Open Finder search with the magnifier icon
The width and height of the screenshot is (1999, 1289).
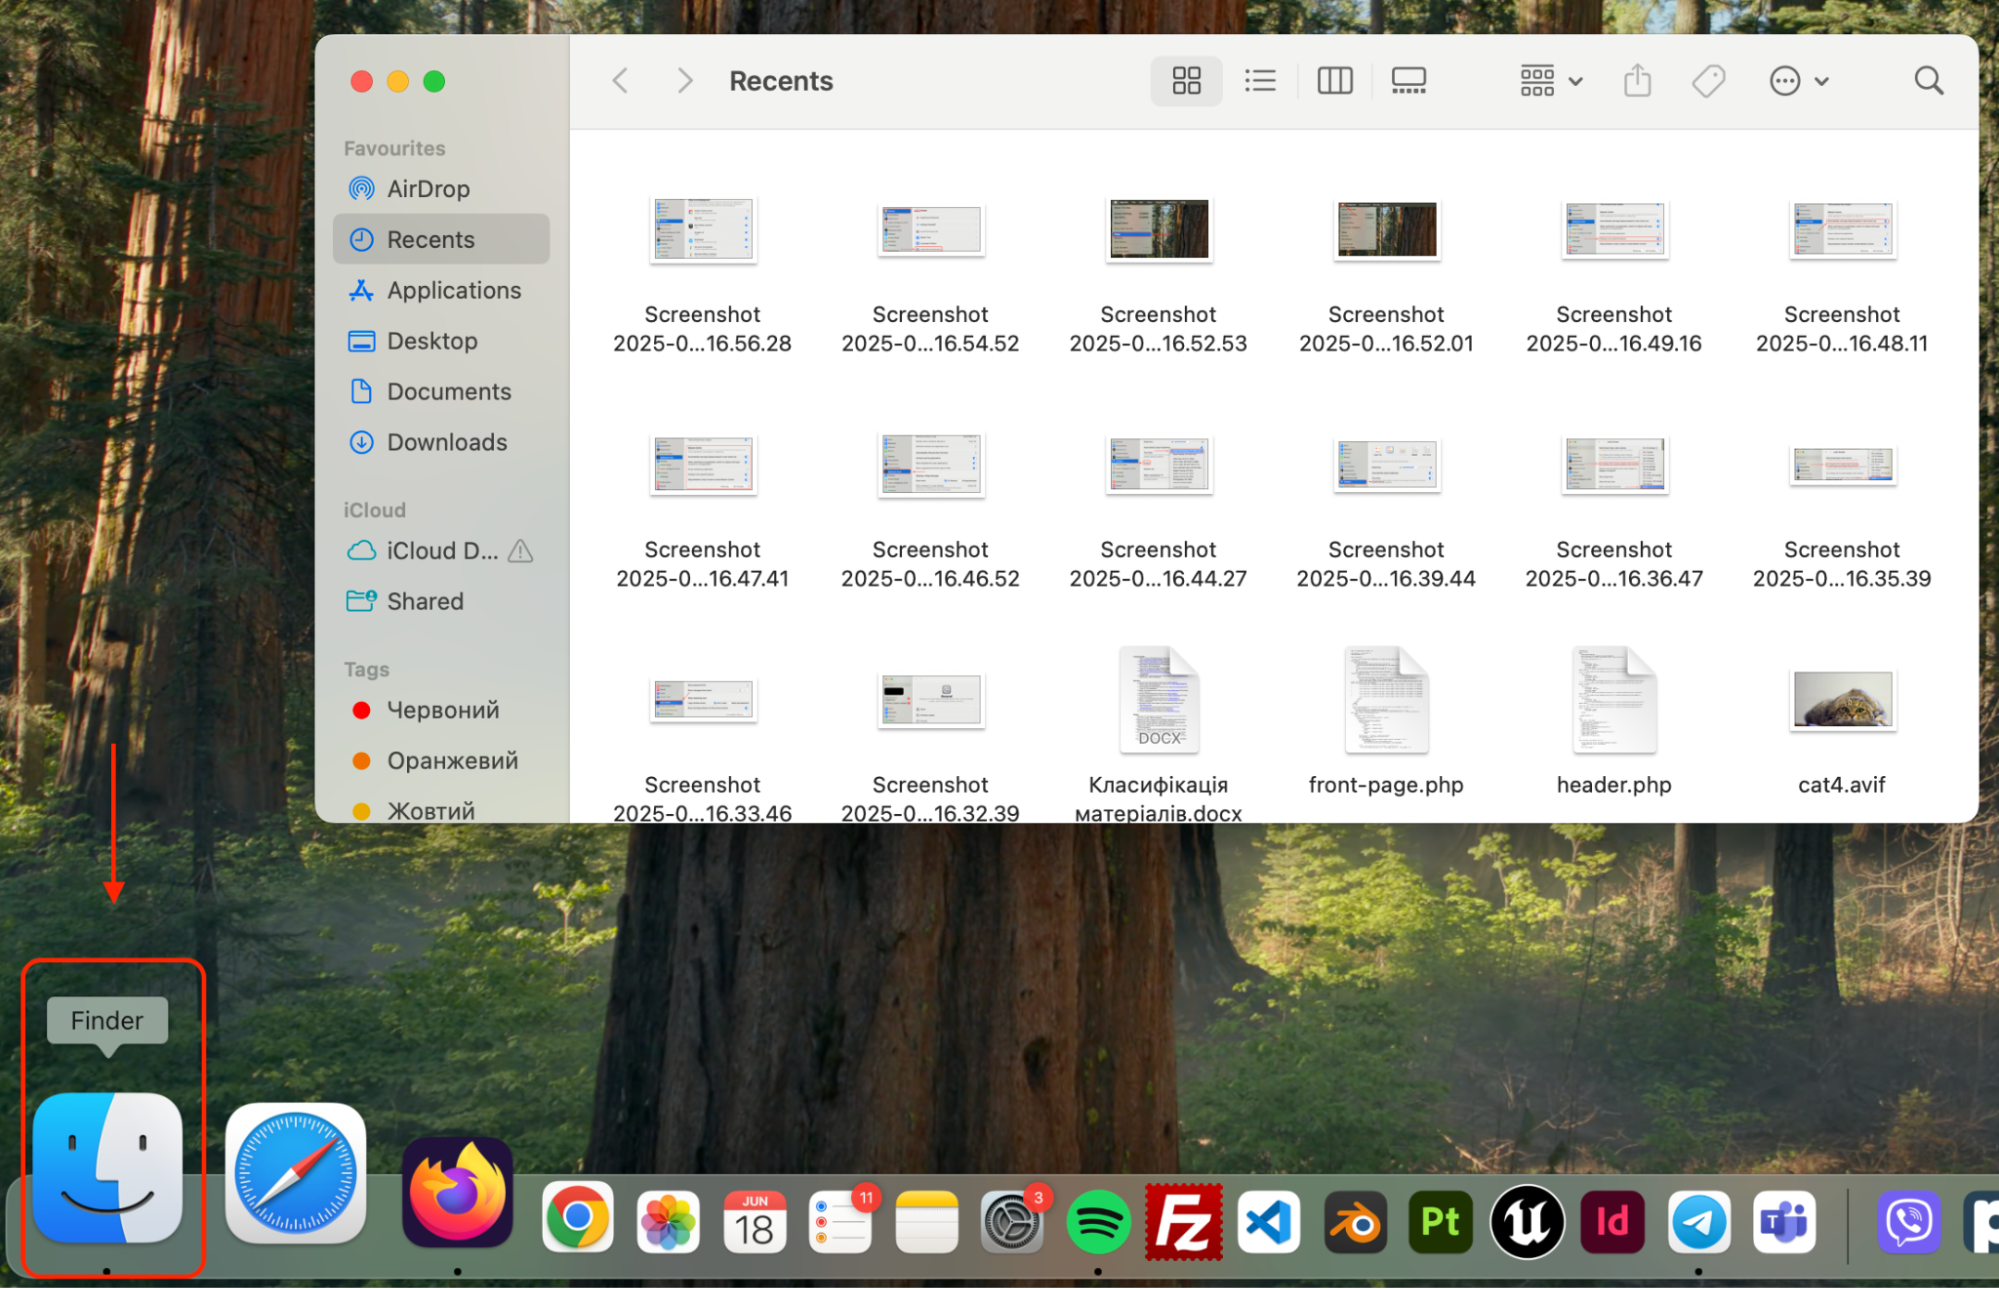1928,80
